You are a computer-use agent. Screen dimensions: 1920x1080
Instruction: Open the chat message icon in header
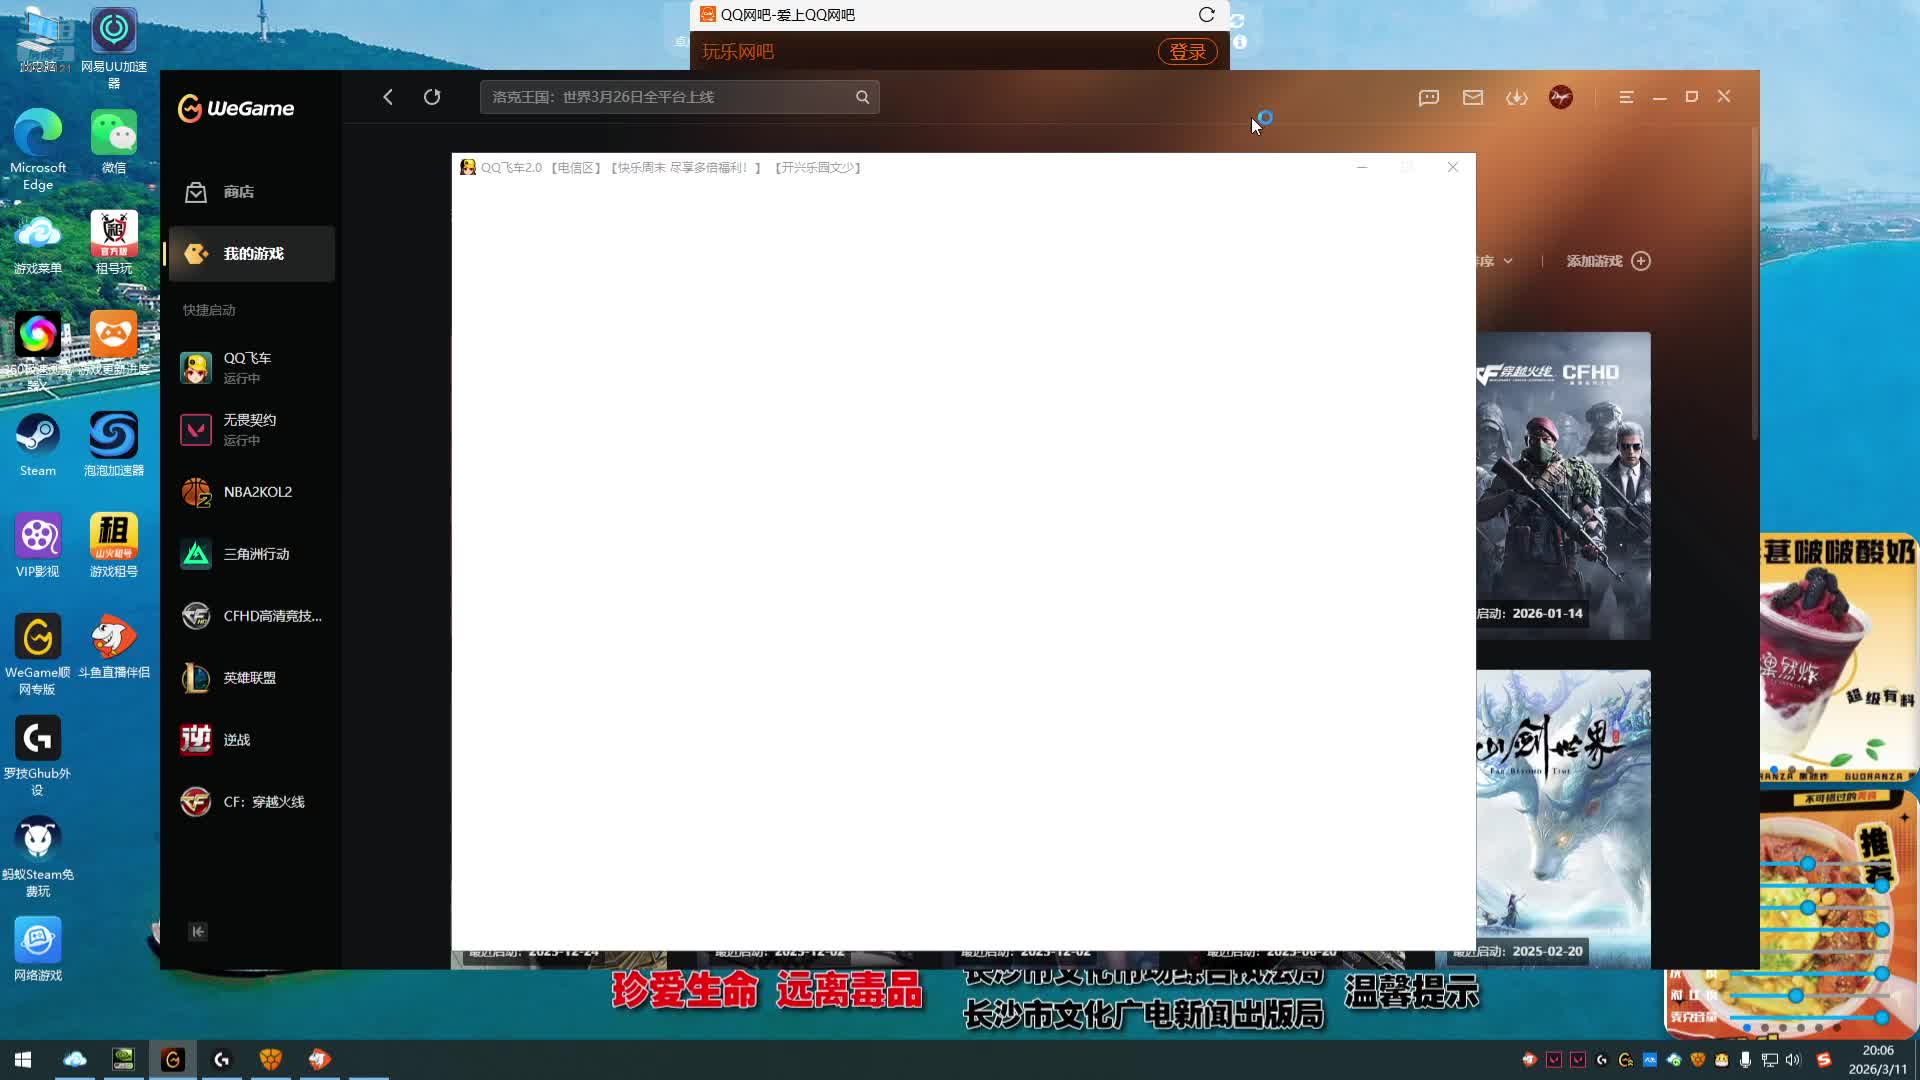tap(1428, 97)
